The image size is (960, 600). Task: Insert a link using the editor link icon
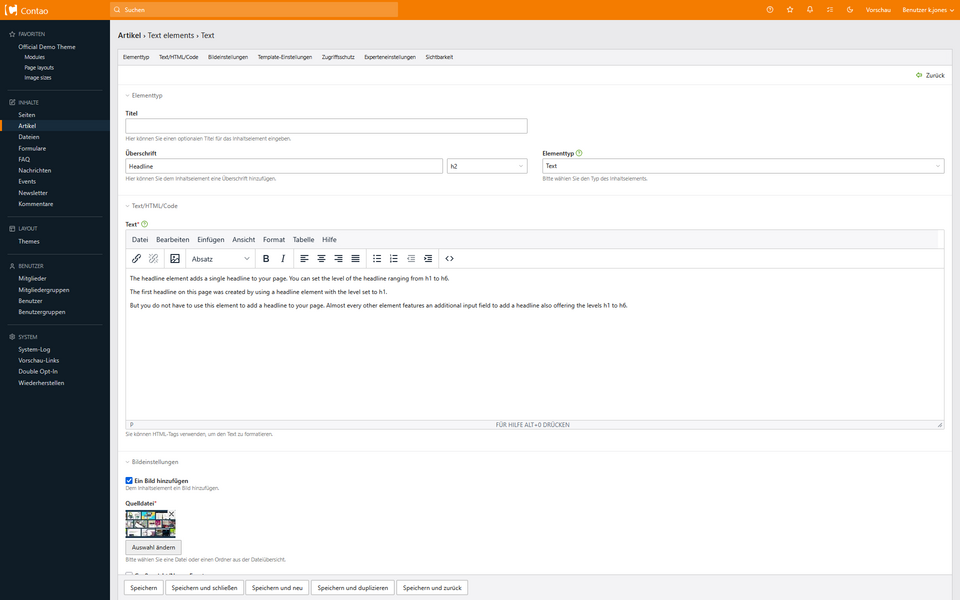[x=136, y=258]
